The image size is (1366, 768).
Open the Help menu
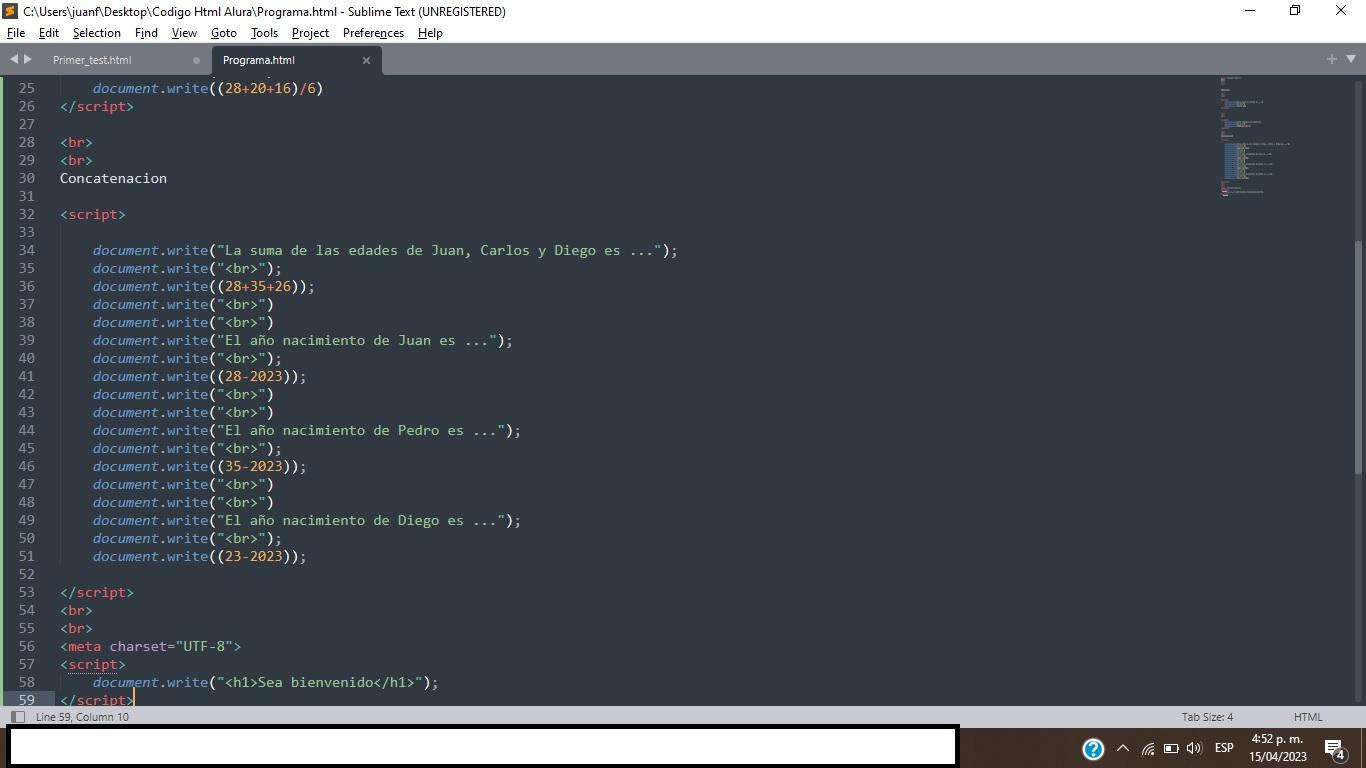click(x=430, y=33)
